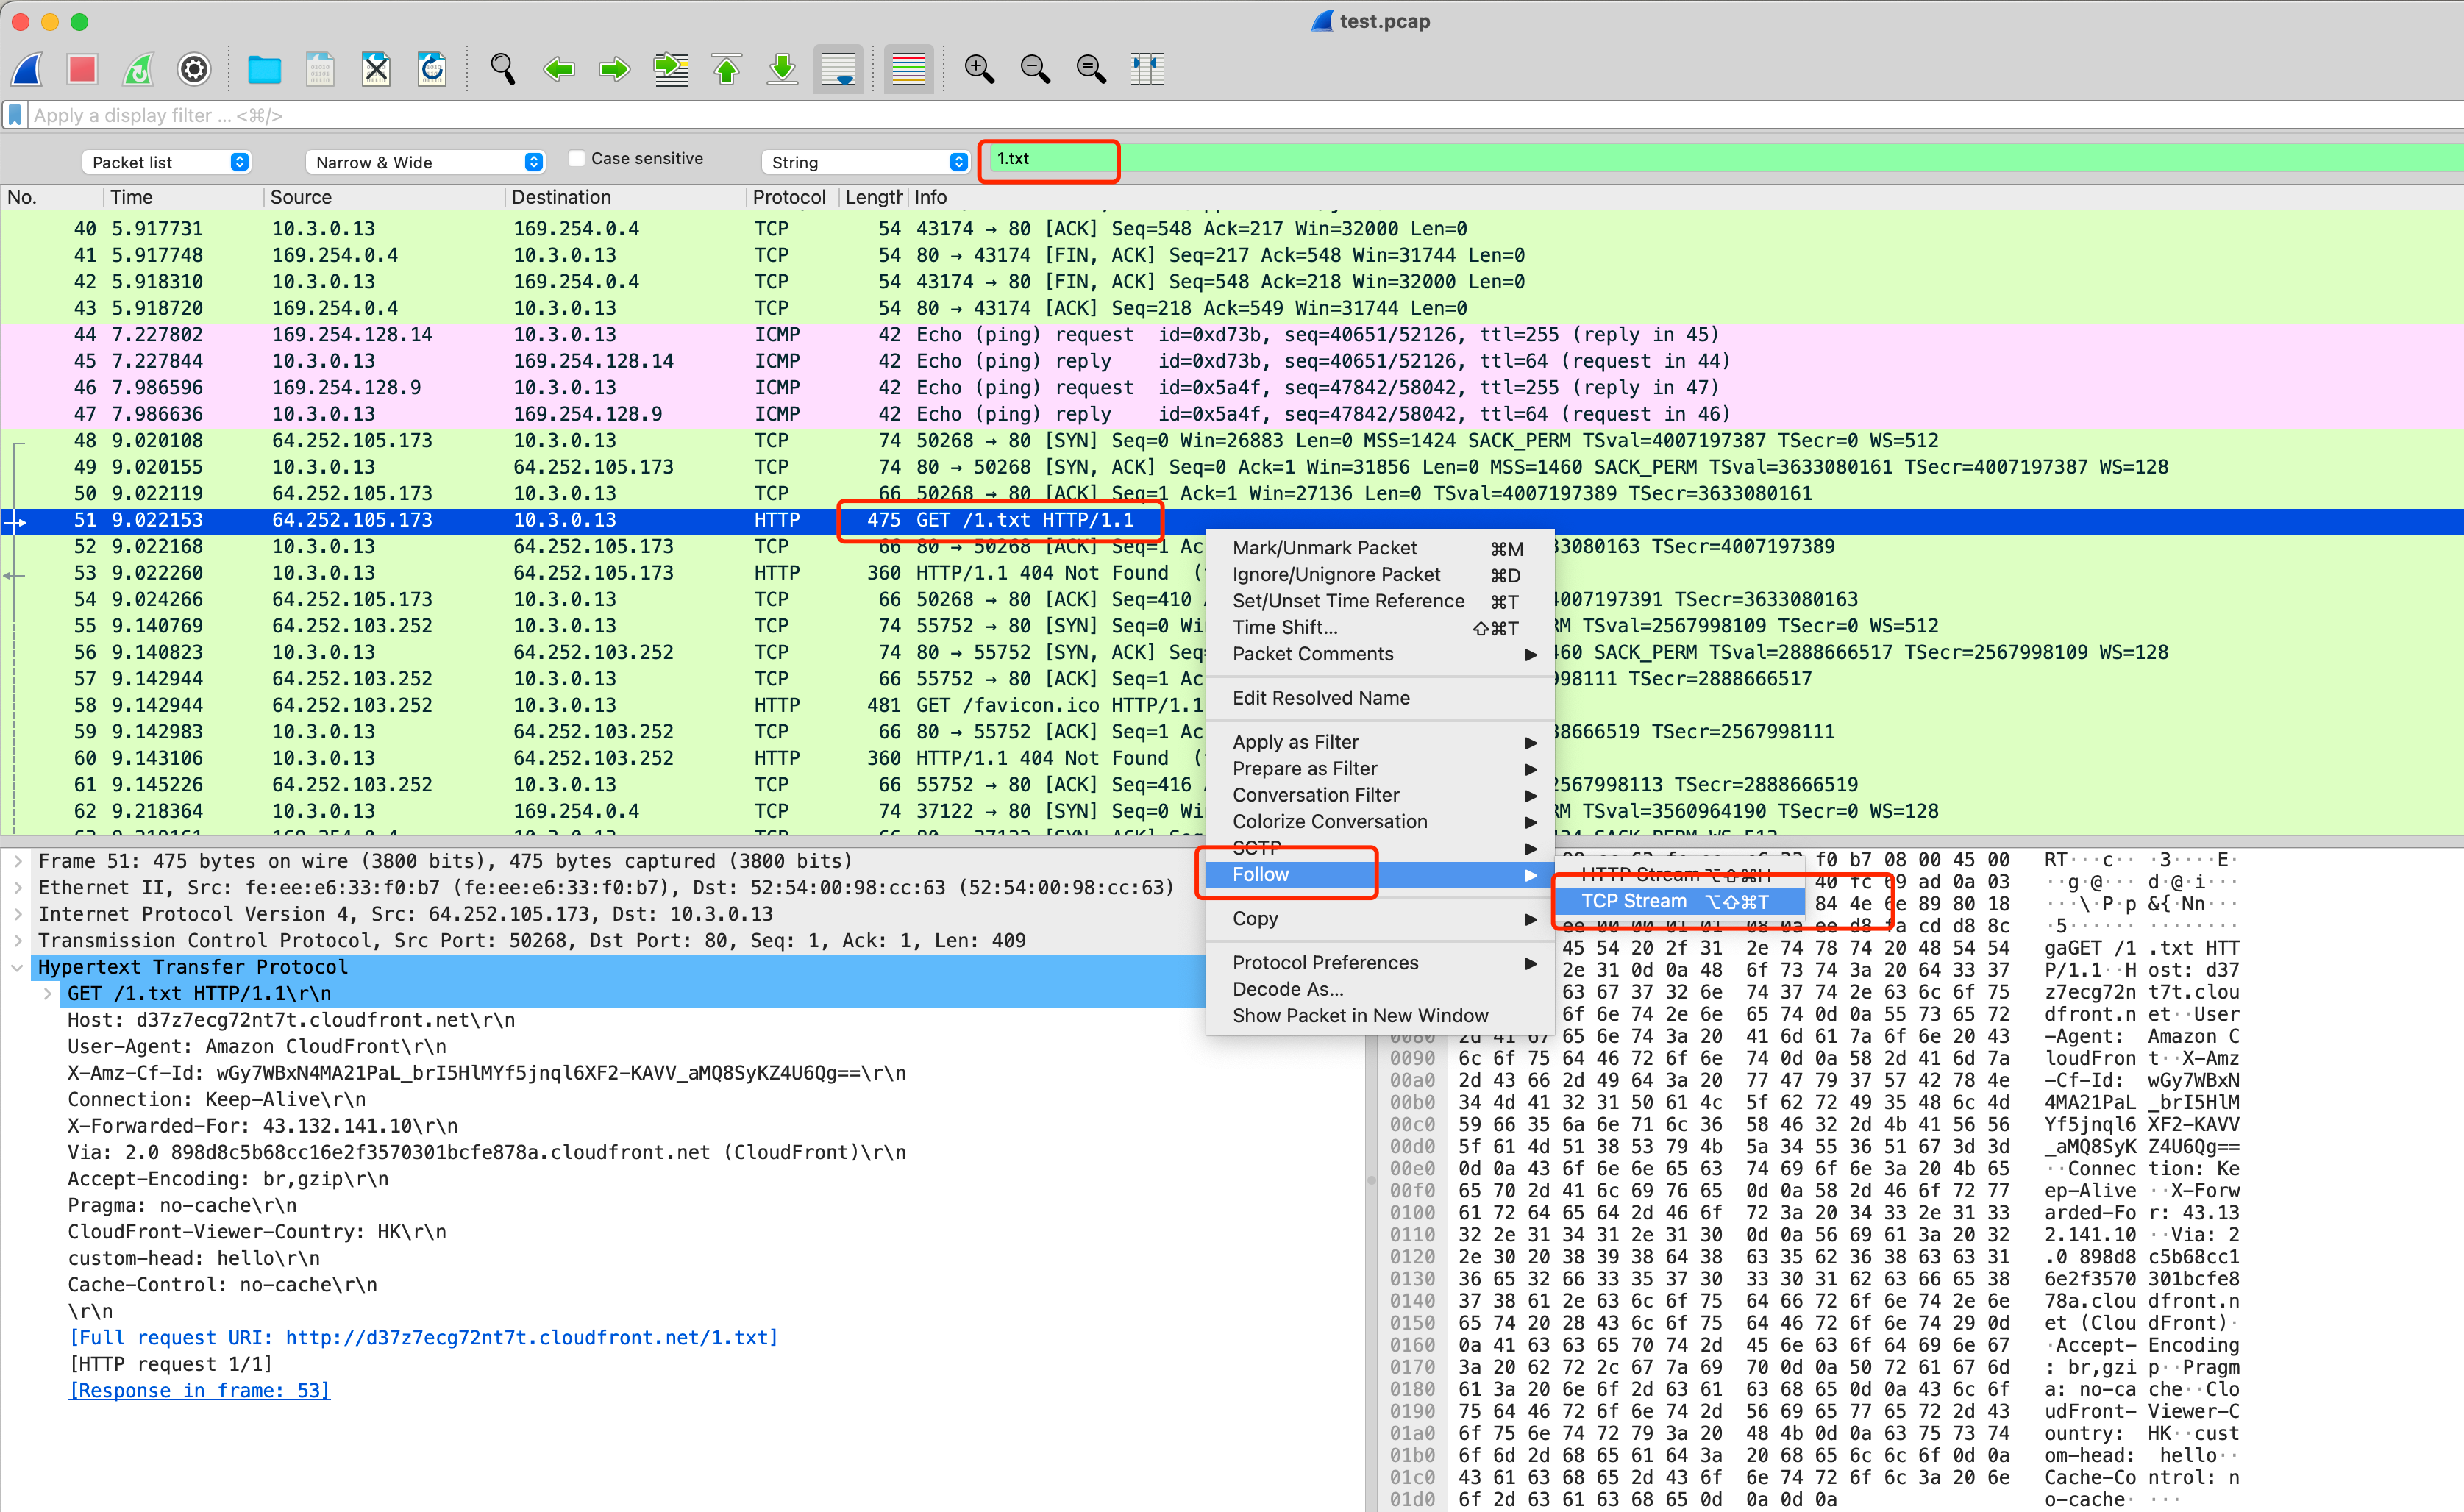Open Prepare as Filter submenu
Screen dimensions: 2464x1512
[1379, 769]
